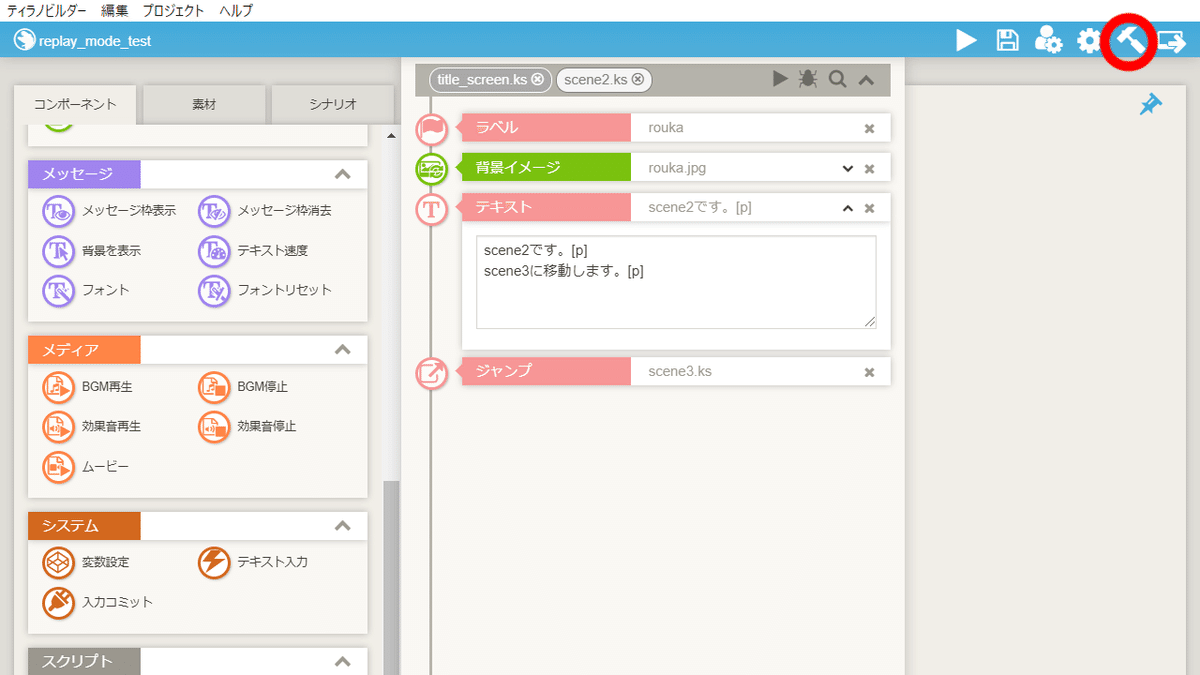Click inside the scene2 text editing area

click(676, 282)
